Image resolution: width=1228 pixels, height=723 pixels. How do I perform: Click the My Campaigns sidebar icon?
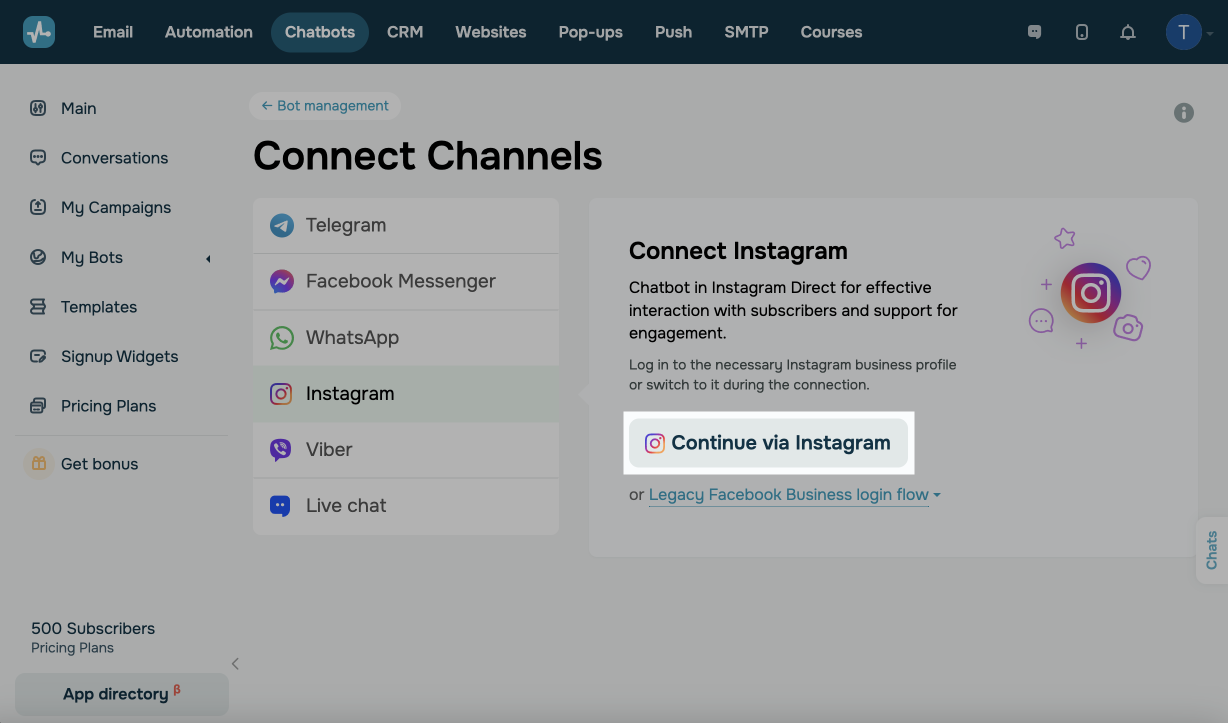38,207
